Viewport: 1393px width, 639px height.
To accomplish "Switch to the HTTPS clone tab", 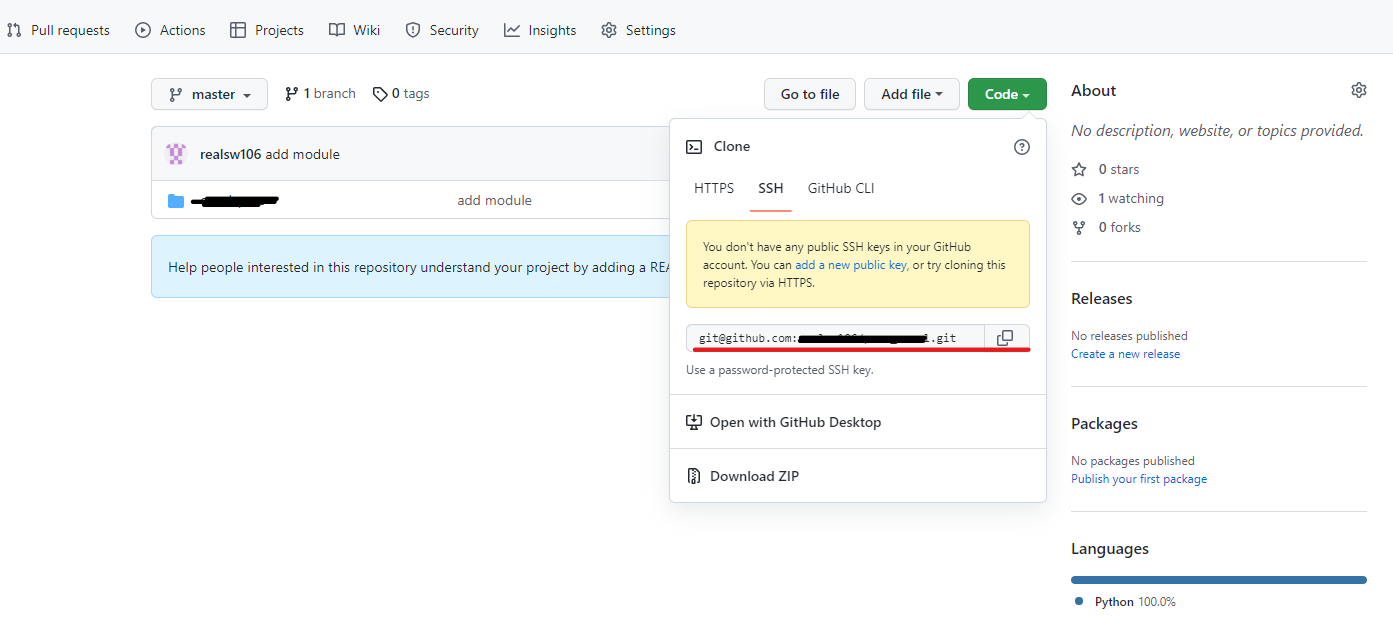I will coord(714,188).
